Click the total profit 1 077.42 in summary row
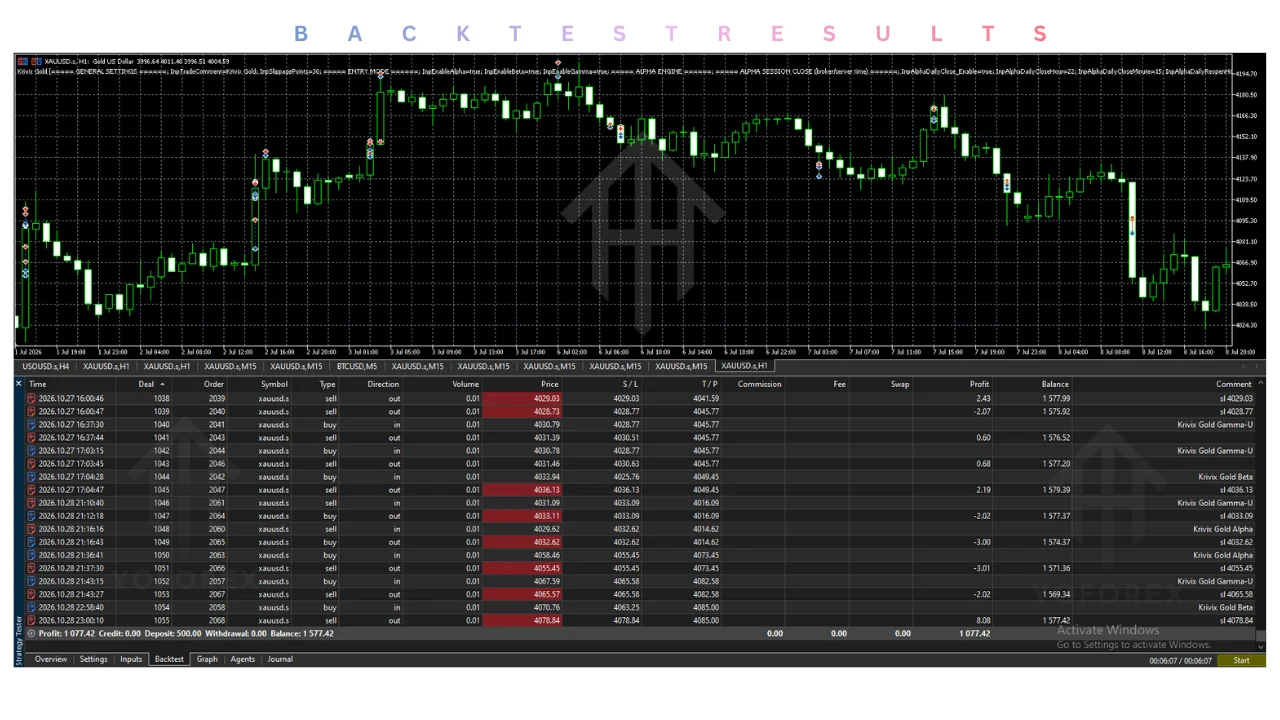The height and width of the screenshot is (720, 1280). (x=974, y=633)
